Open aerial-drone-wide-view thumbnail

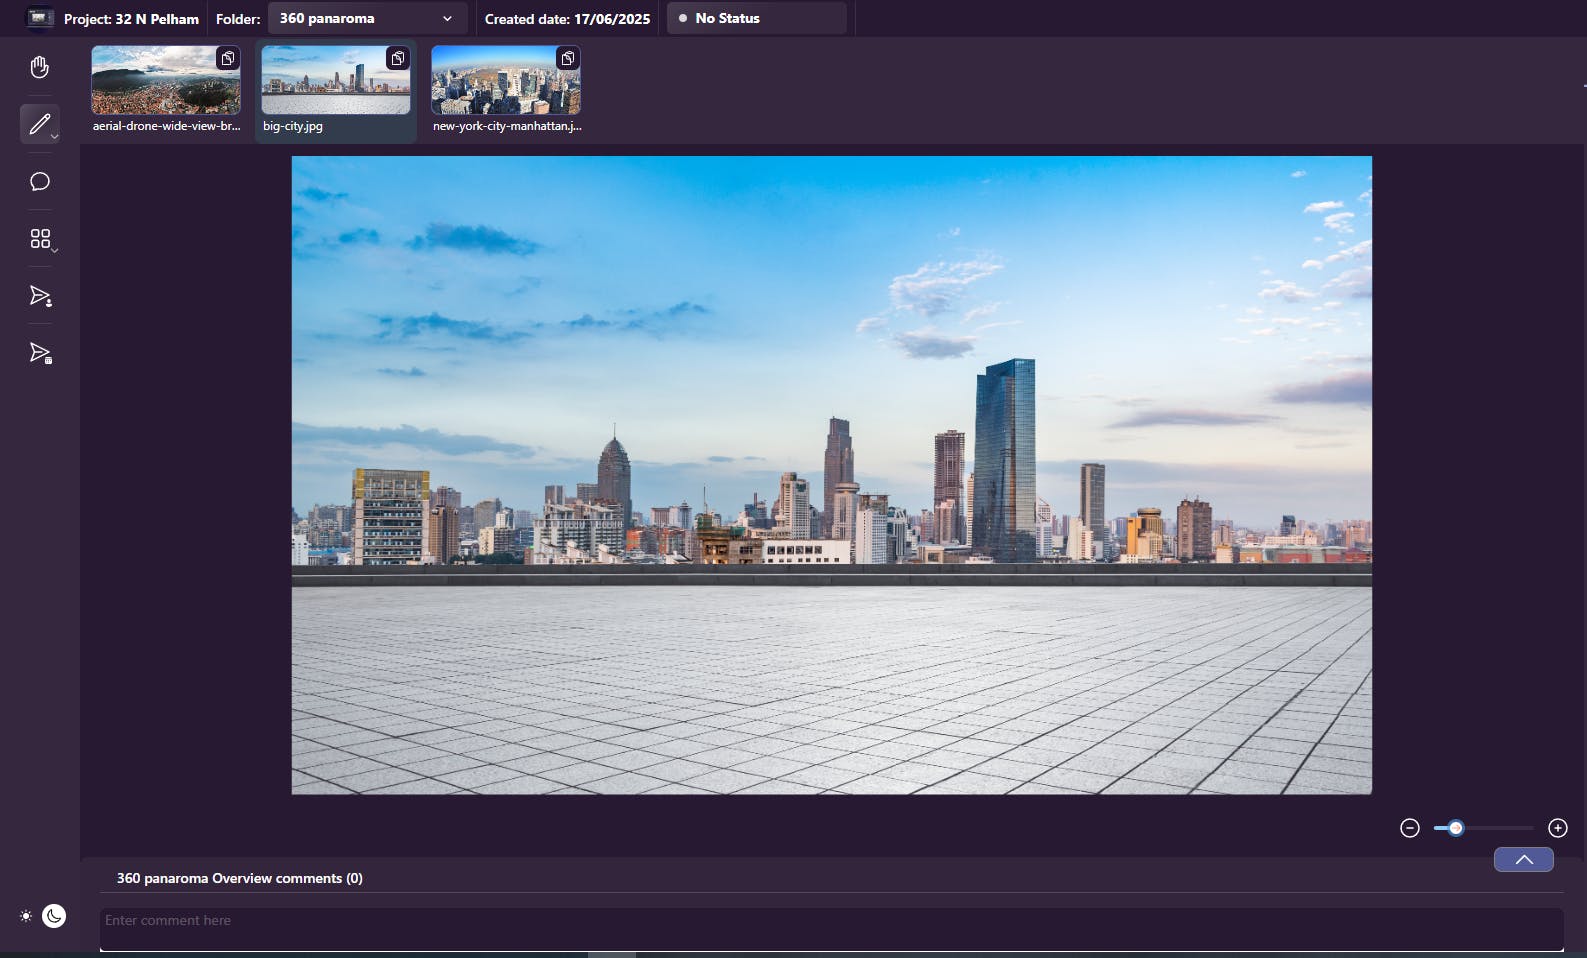(x=166, y=80)
